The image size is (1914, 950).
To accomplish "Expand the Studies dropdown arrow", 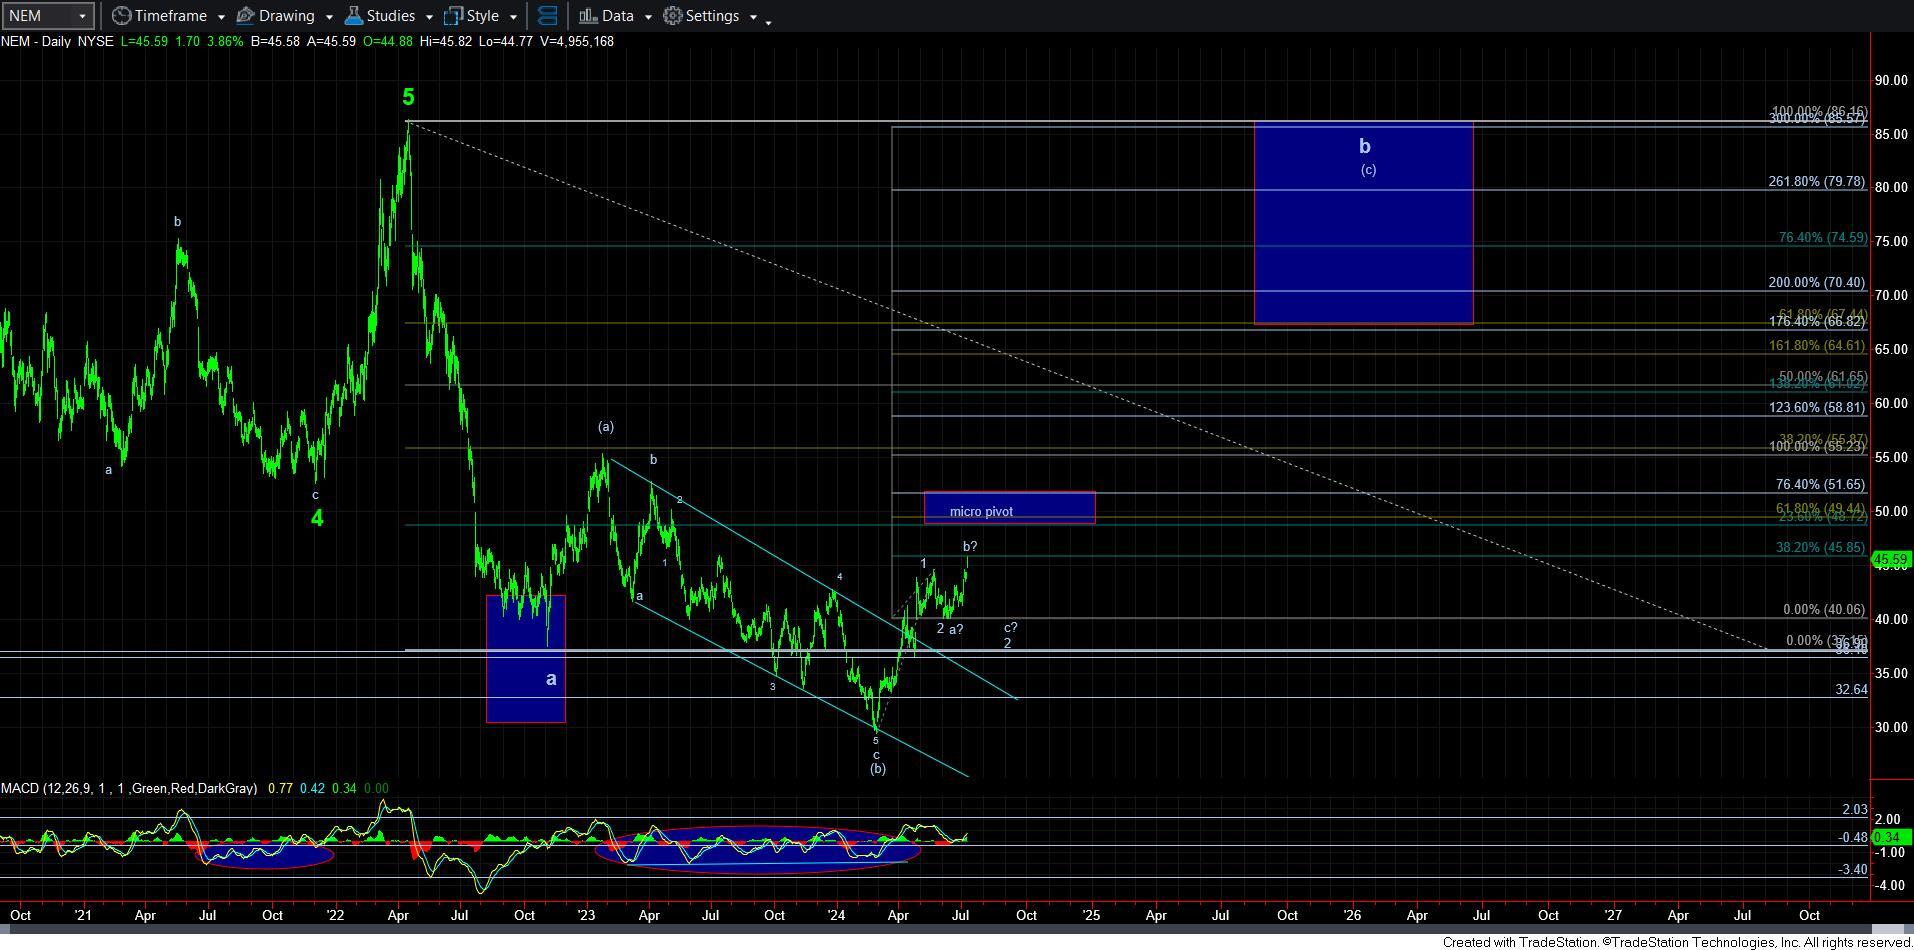I will [429, 17].
